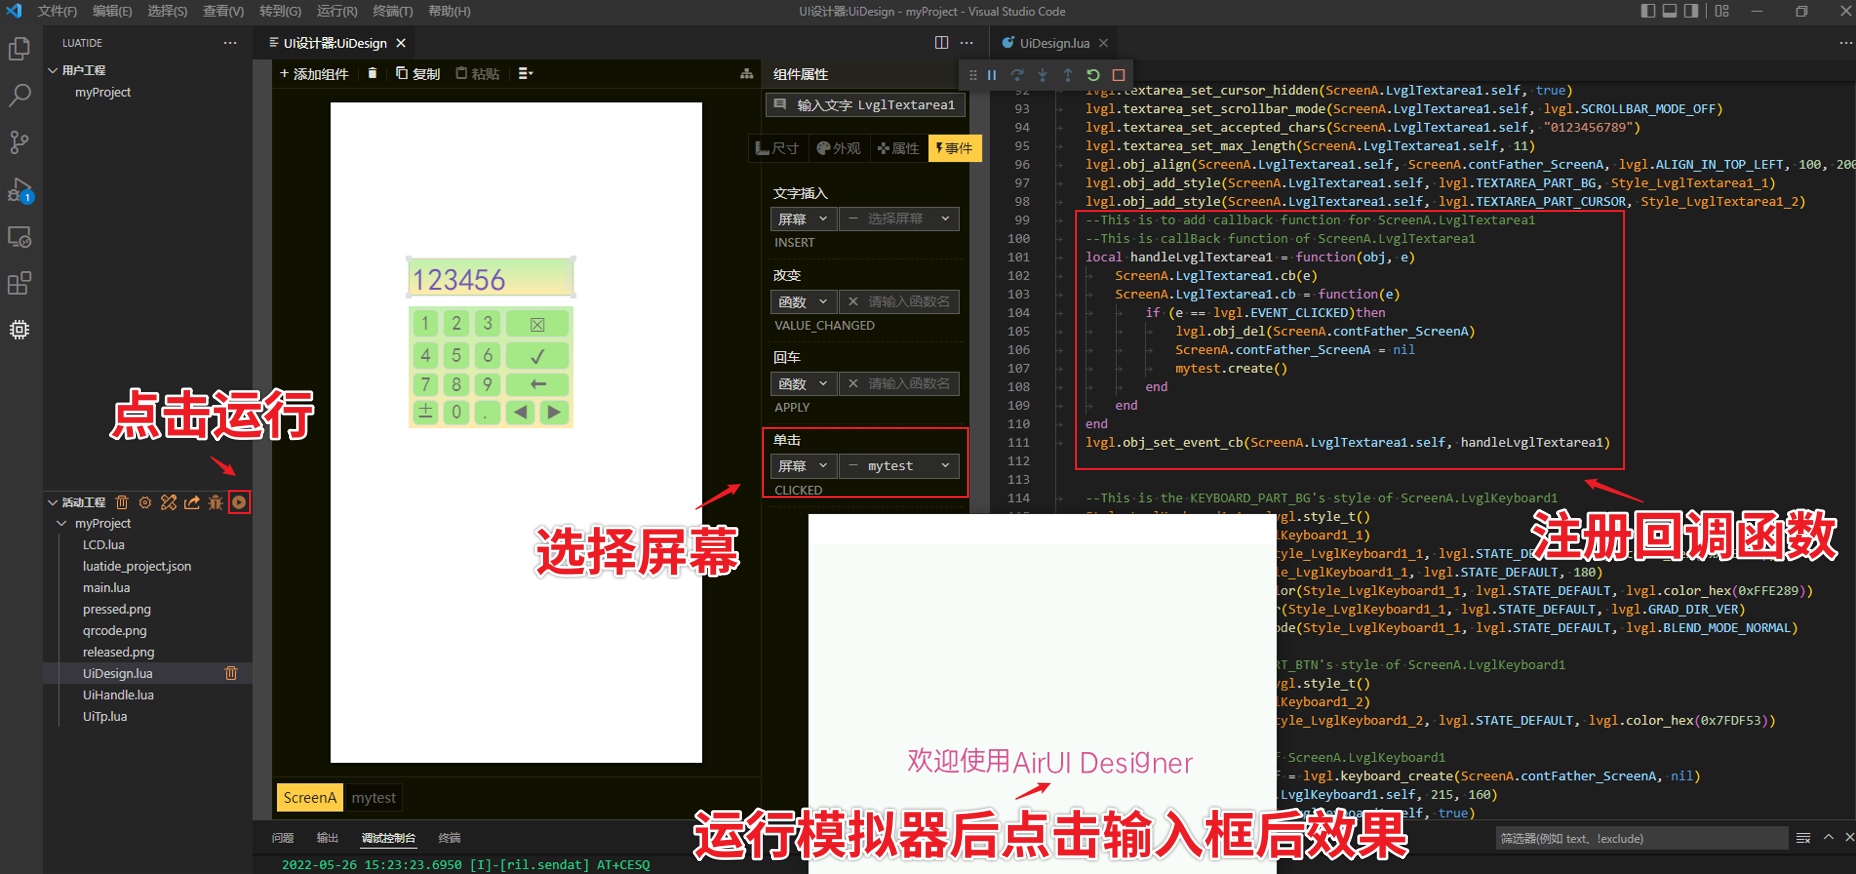
Task: Click 添加组件 add component button
Action: [314, 73]
